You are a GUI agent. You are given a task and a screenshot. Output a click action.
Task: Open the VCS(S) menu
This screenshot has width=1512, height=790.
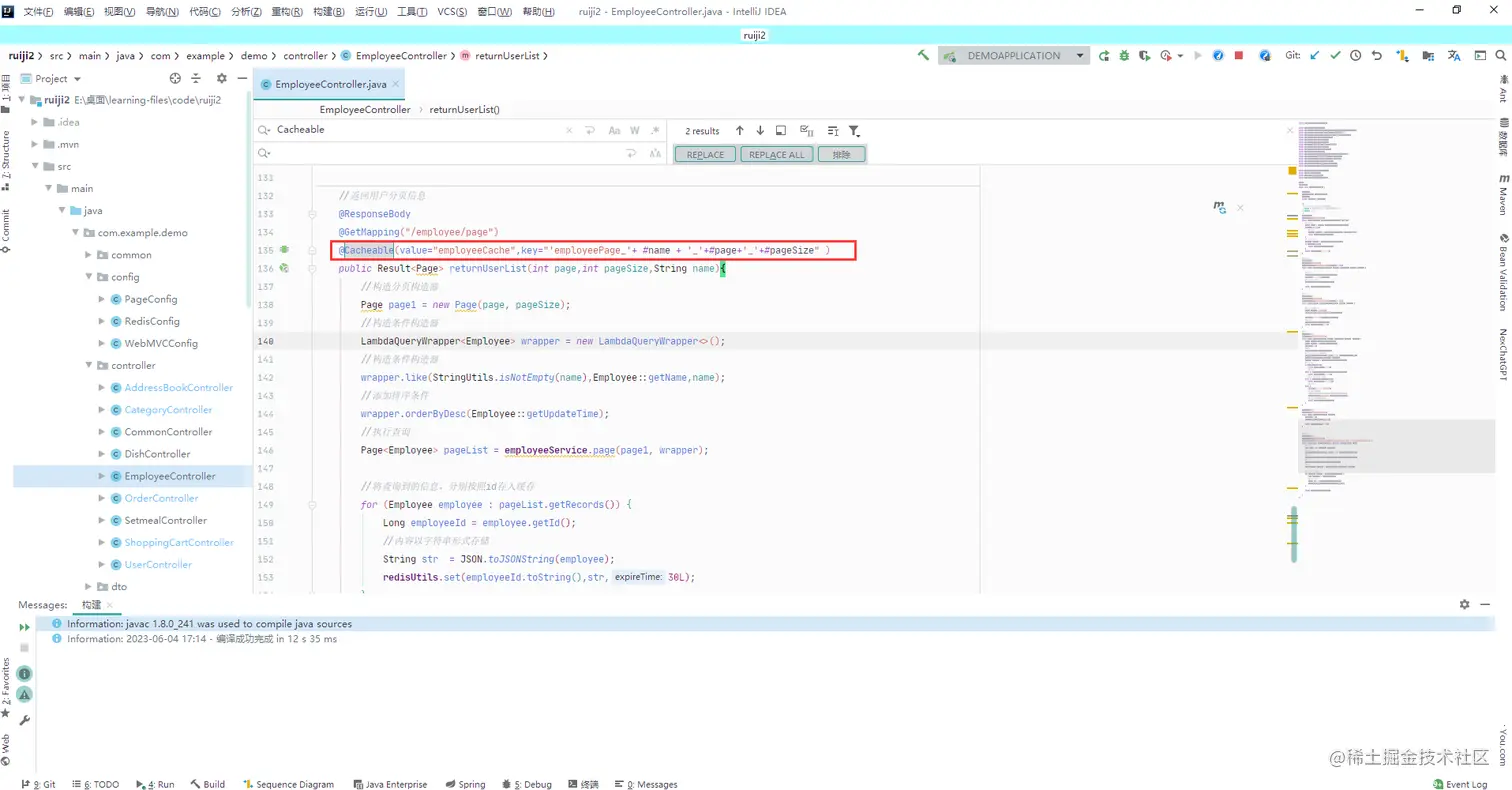click(x=454, y=11)
